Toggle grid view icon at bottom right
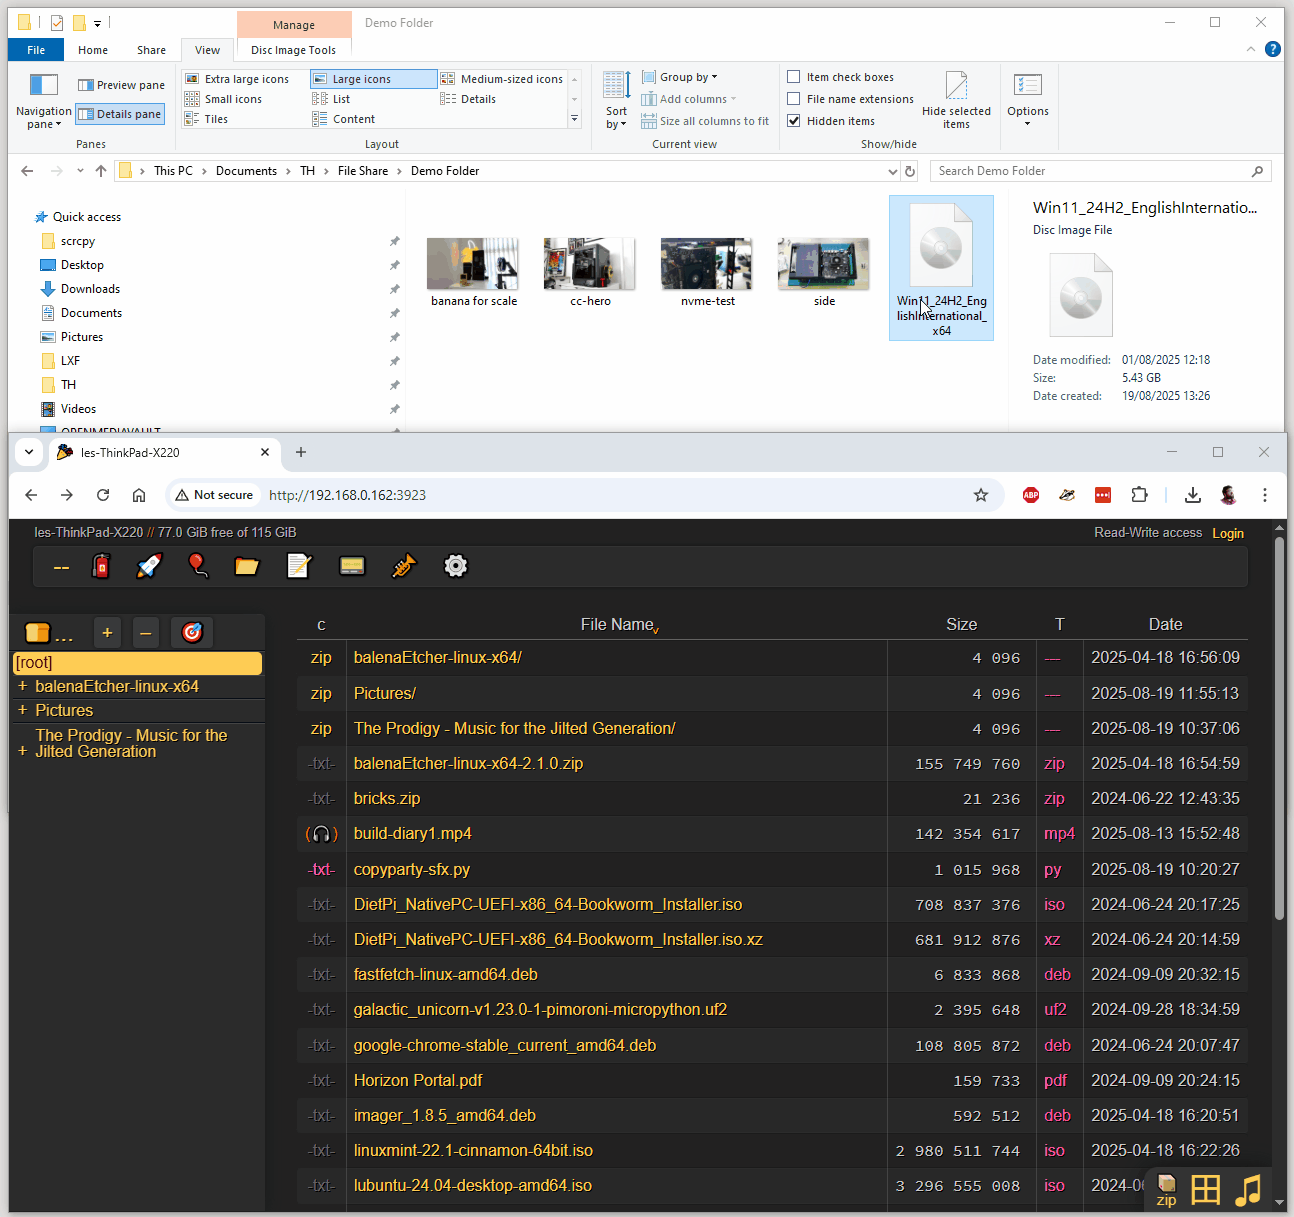Image resolution: width=1294 pixels, height=1217 pixels. coord(1206,1190)
